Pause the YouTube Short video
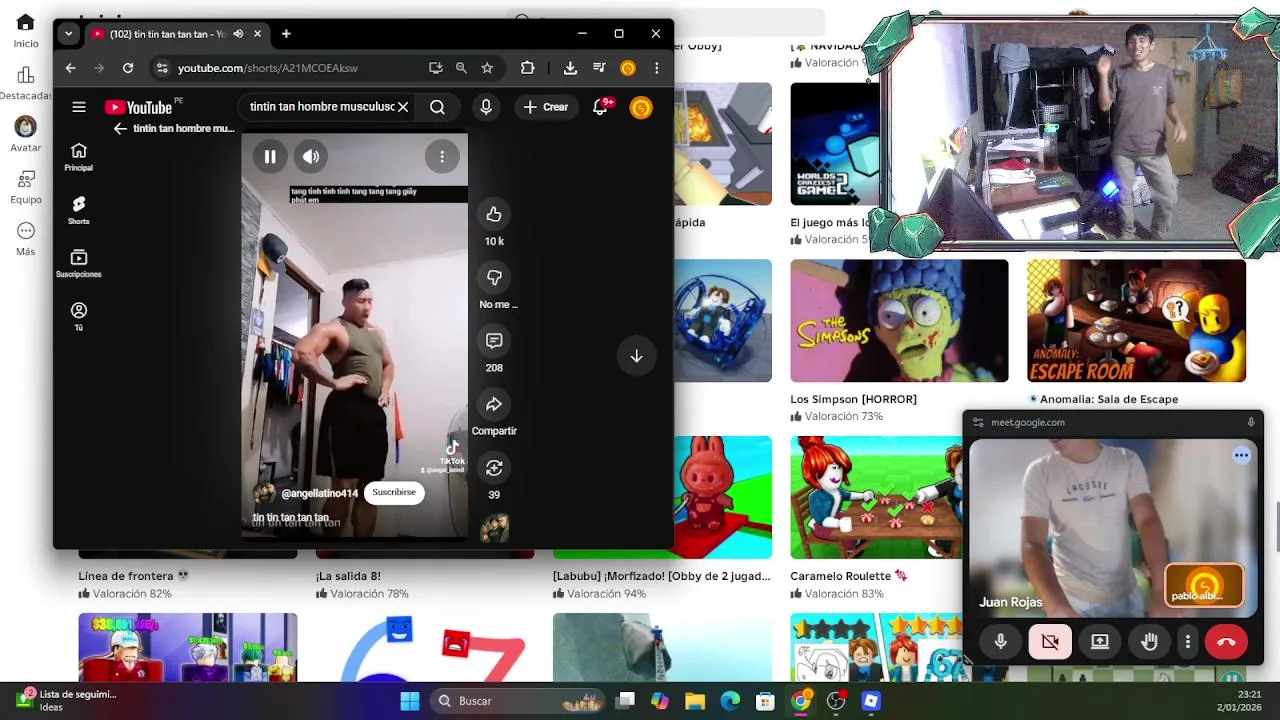Image resolution: width=1280 pixels, height=720 pixels. point(270,156)
